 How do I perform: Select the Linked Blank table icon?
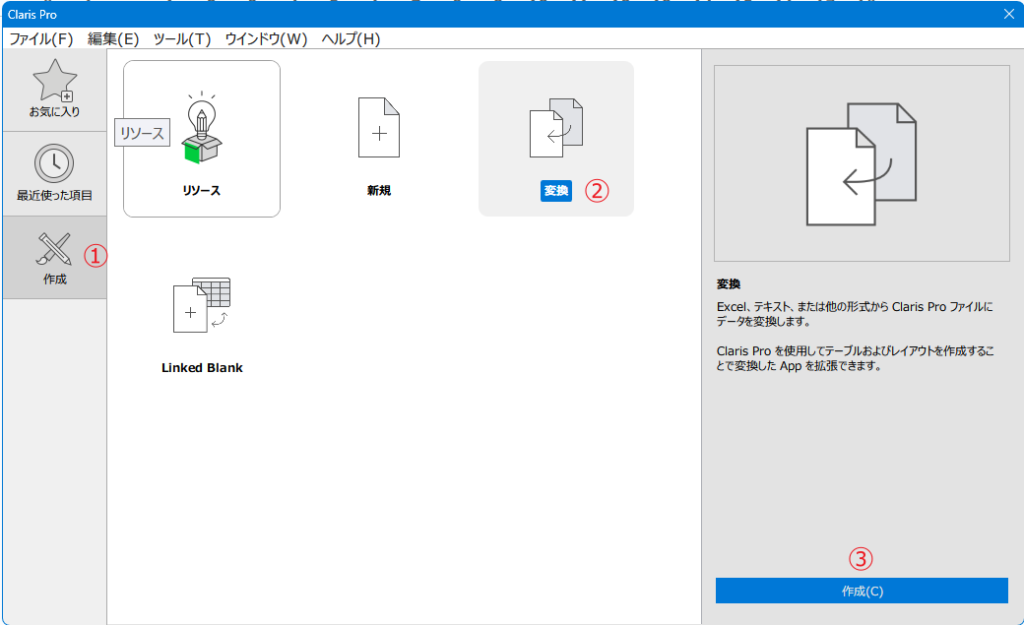(x=201, y=306)
